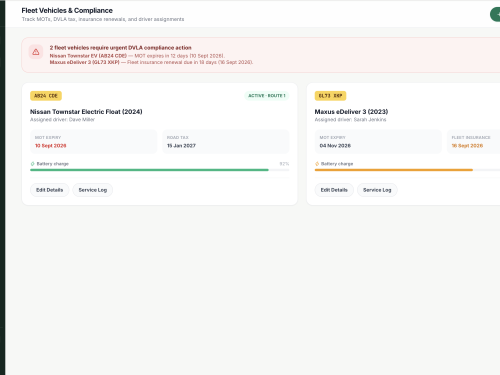
Task: Click the road tax date "15 Jan 2027"
Action: [x=181, y=146]
